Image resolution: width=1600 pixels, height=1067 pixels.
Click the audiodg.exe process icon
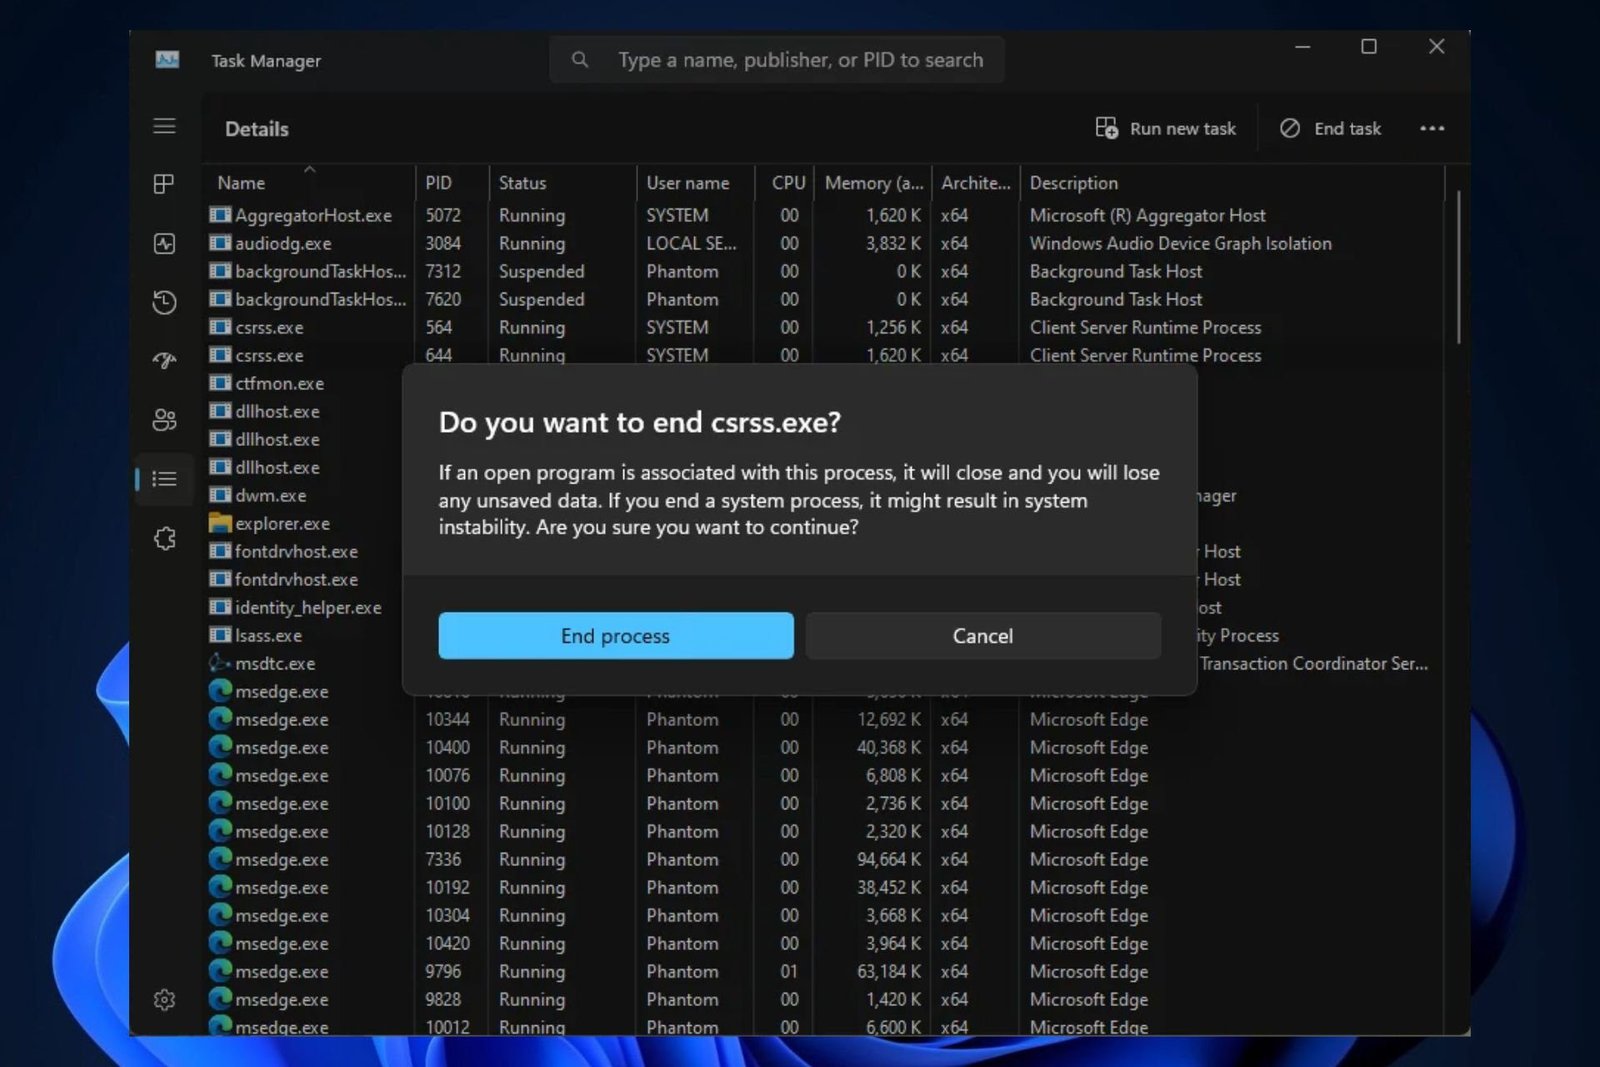pyautogui.click(x=220, y=243)
